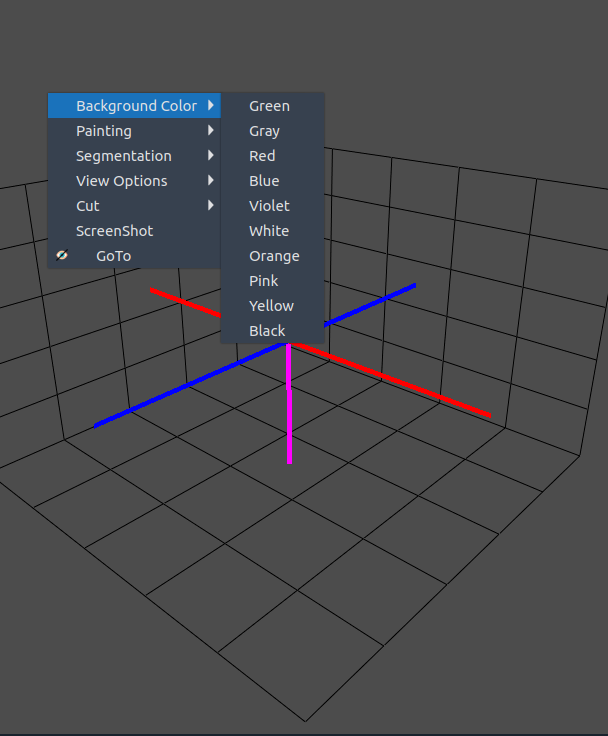Select GoTo in the context menu
Screen dimensions: 608x736
click(134, 256)
